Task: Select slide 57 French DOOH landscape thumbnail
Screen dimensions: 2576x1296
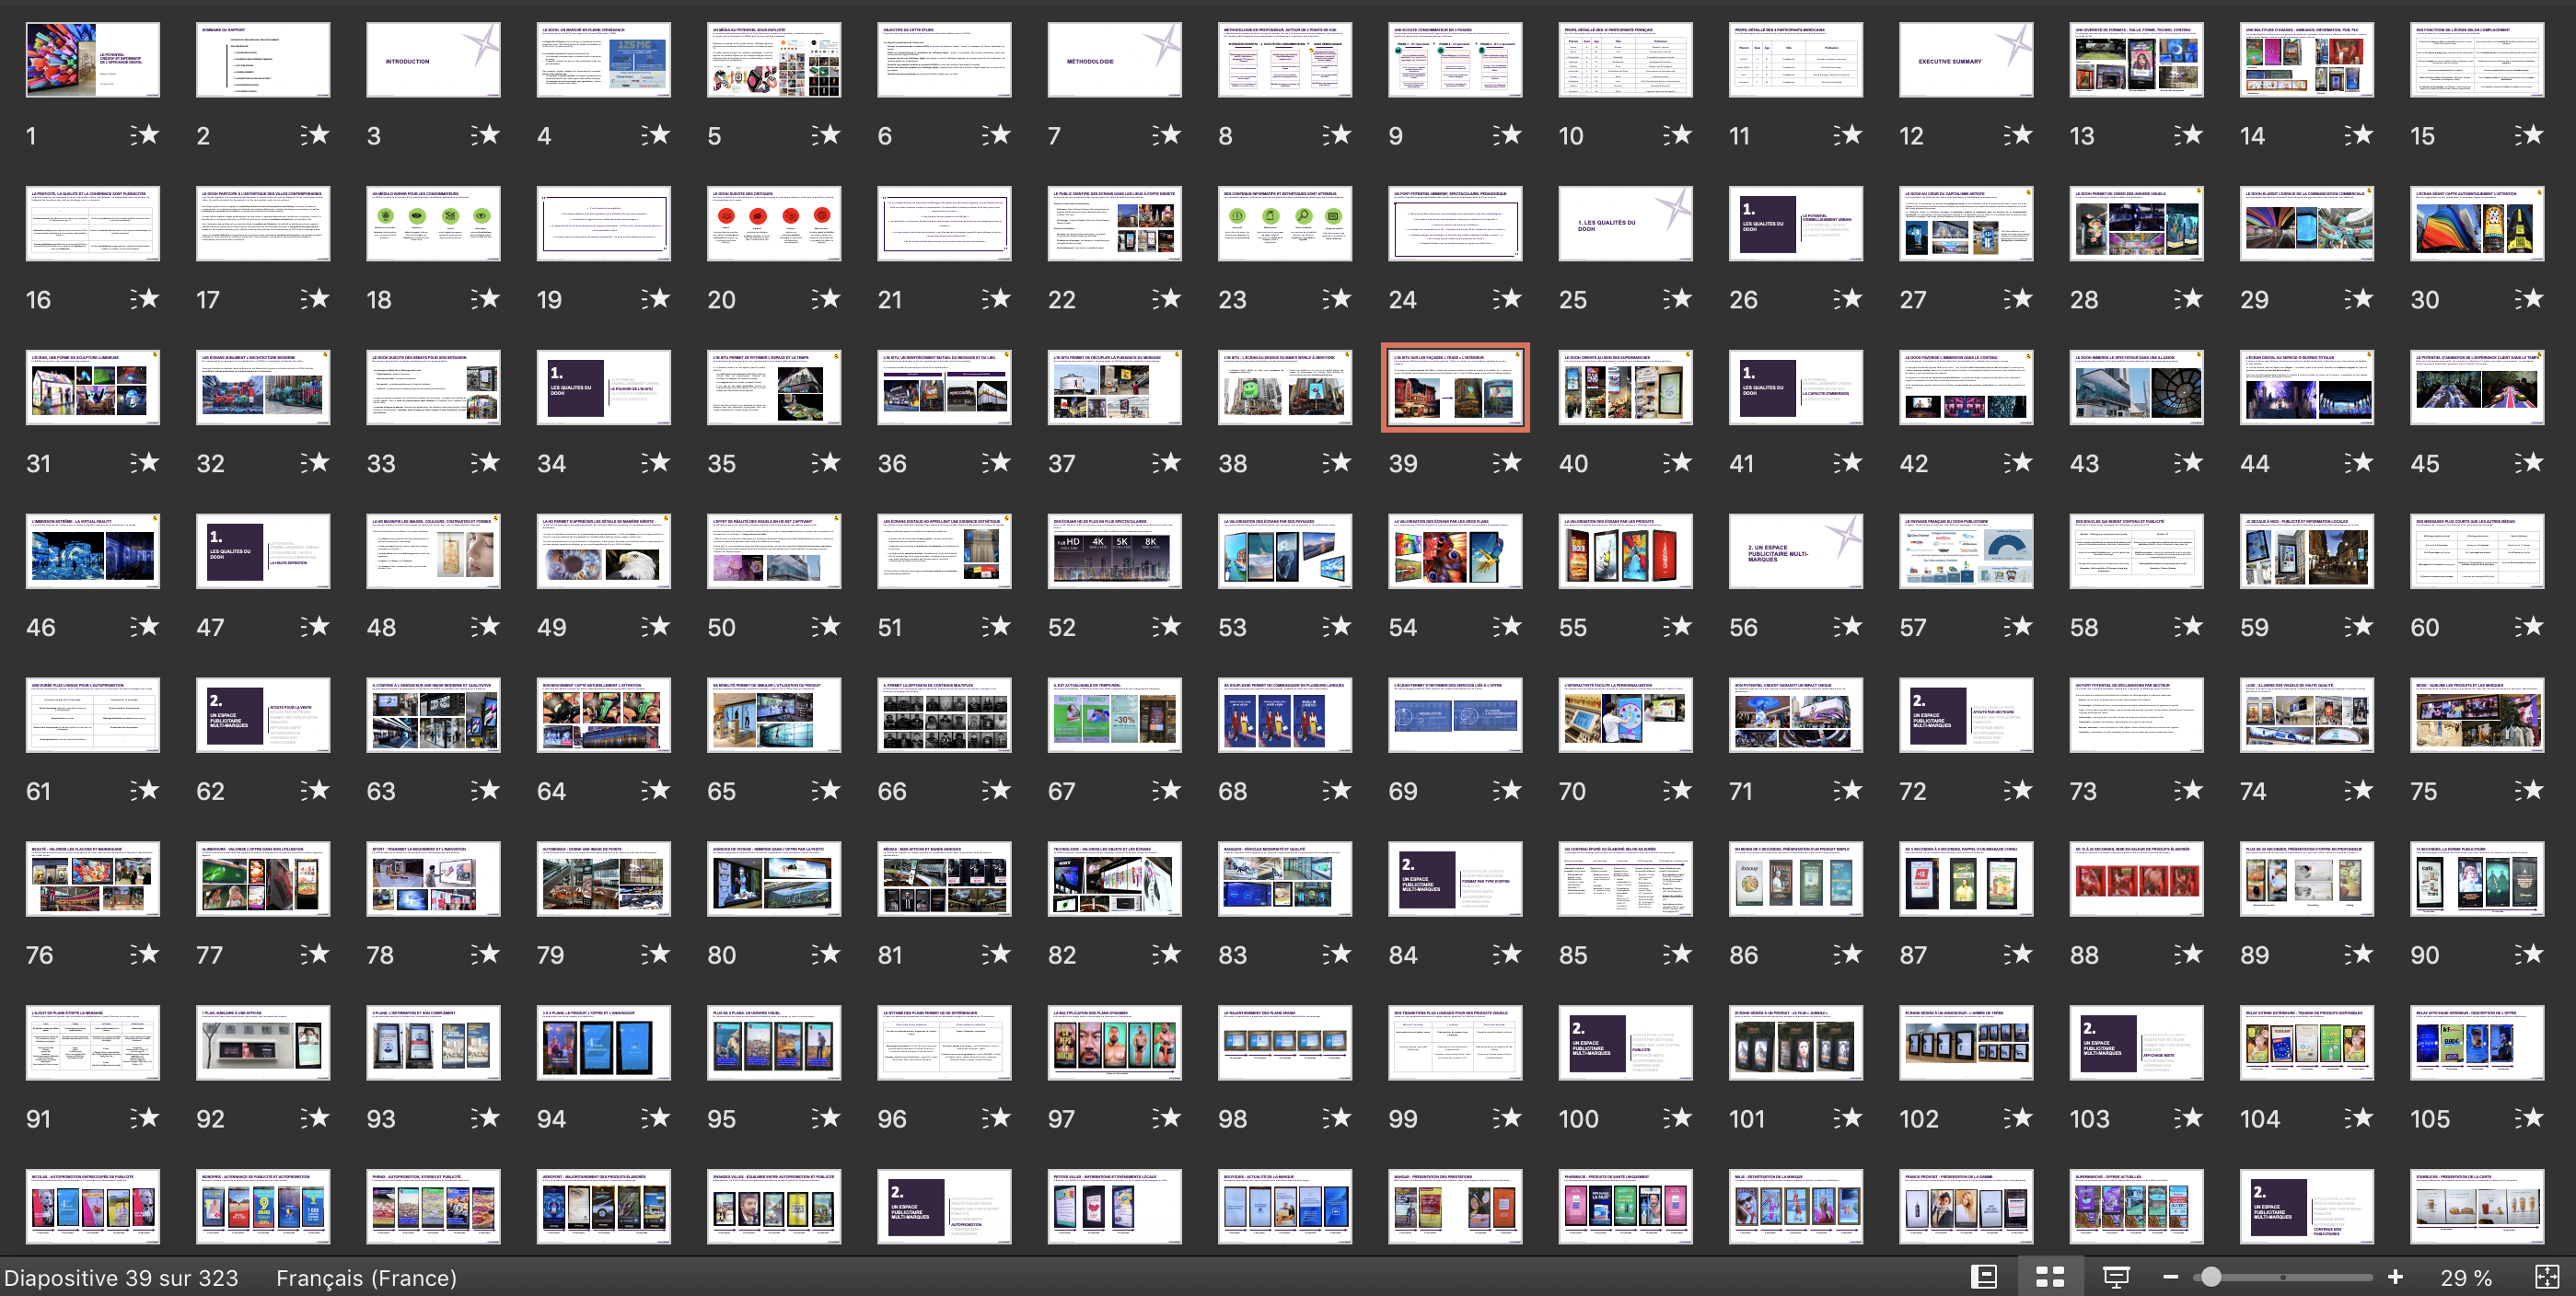Action: pos(1966,552)
